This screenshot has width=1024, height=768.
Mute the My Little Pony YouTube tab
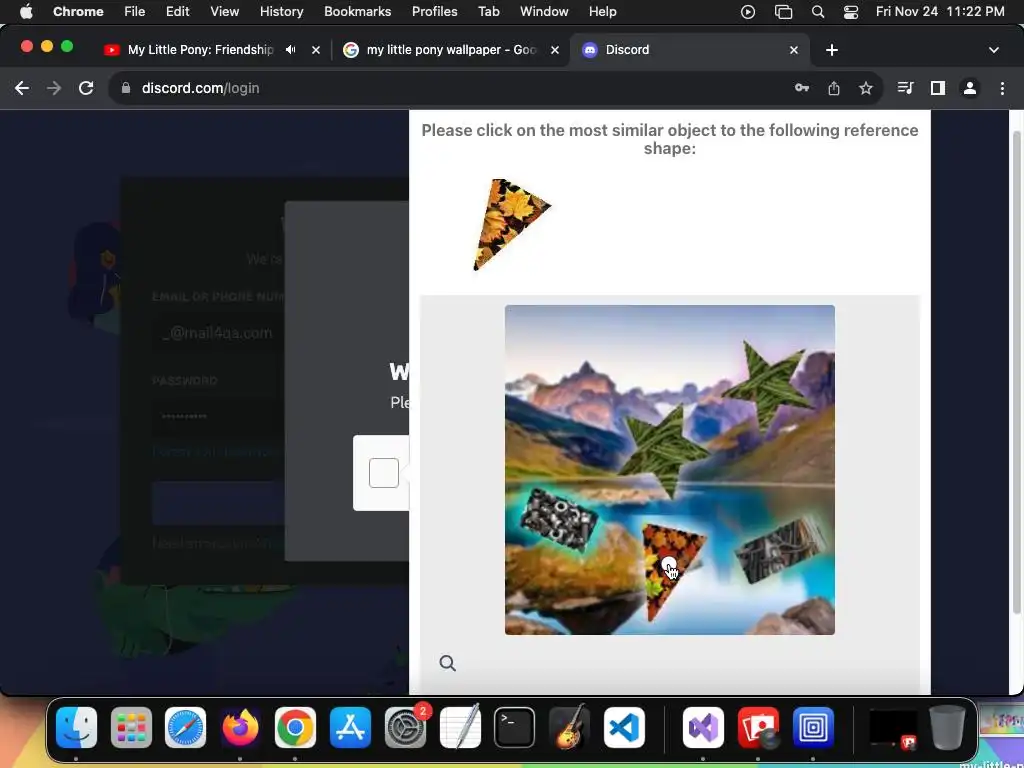(291, 50)
